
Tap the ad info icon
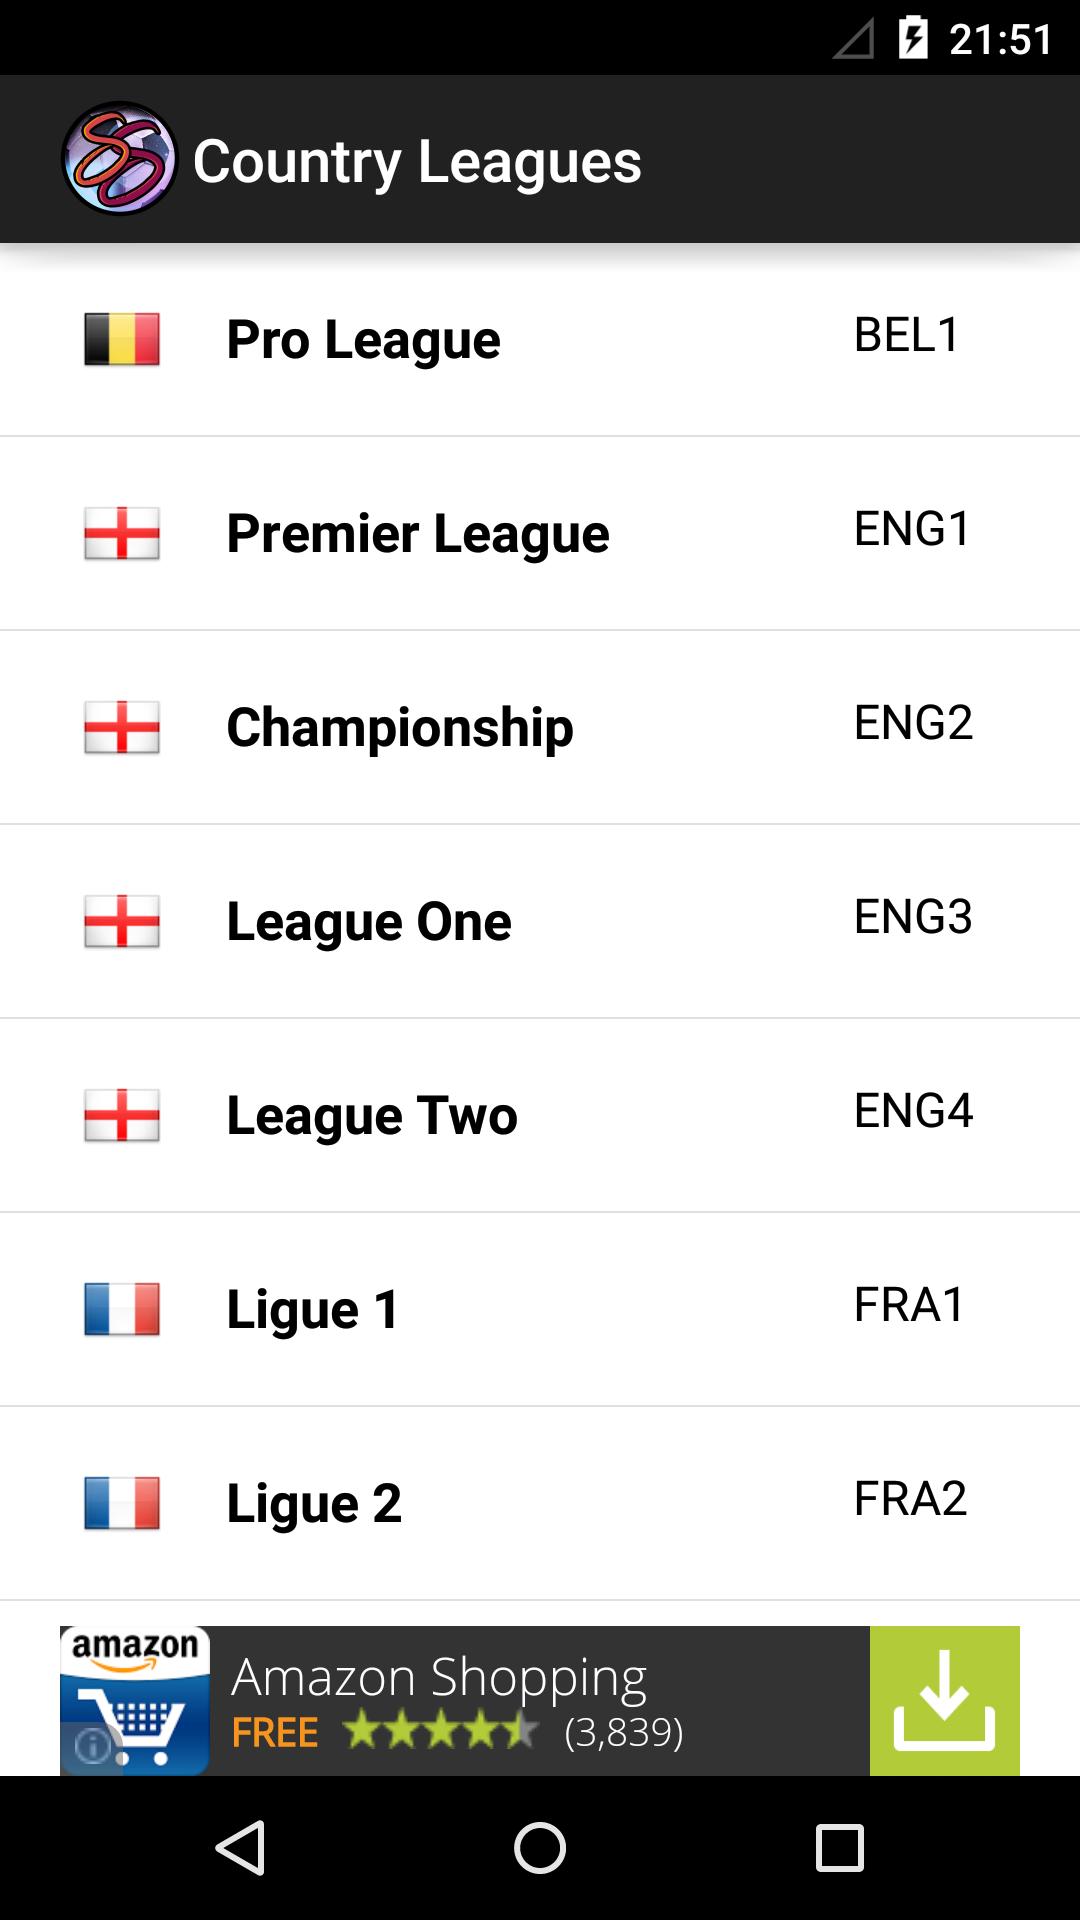point(92,1746)
